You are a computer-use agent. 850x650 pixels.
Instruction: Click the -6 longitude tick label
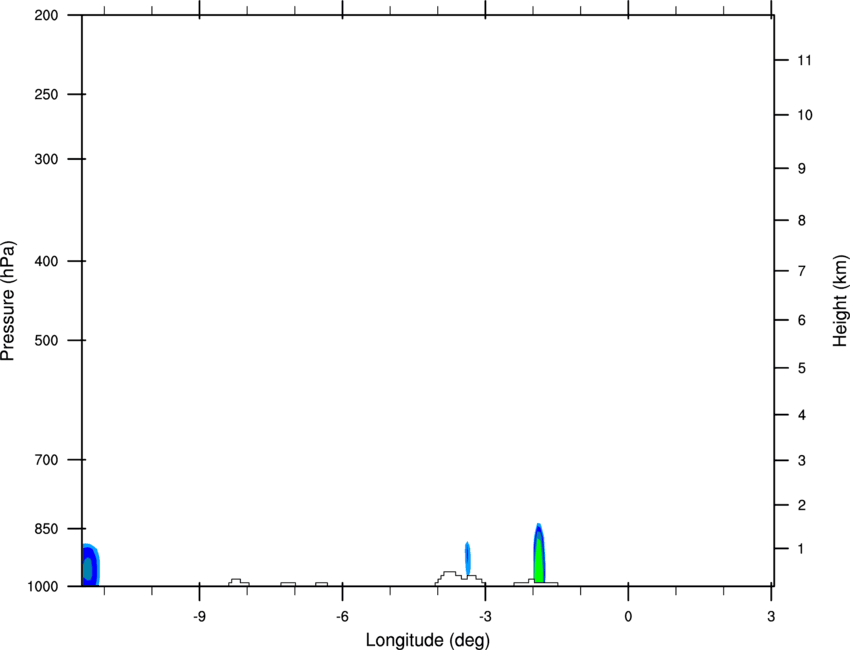tap(342, 617)
